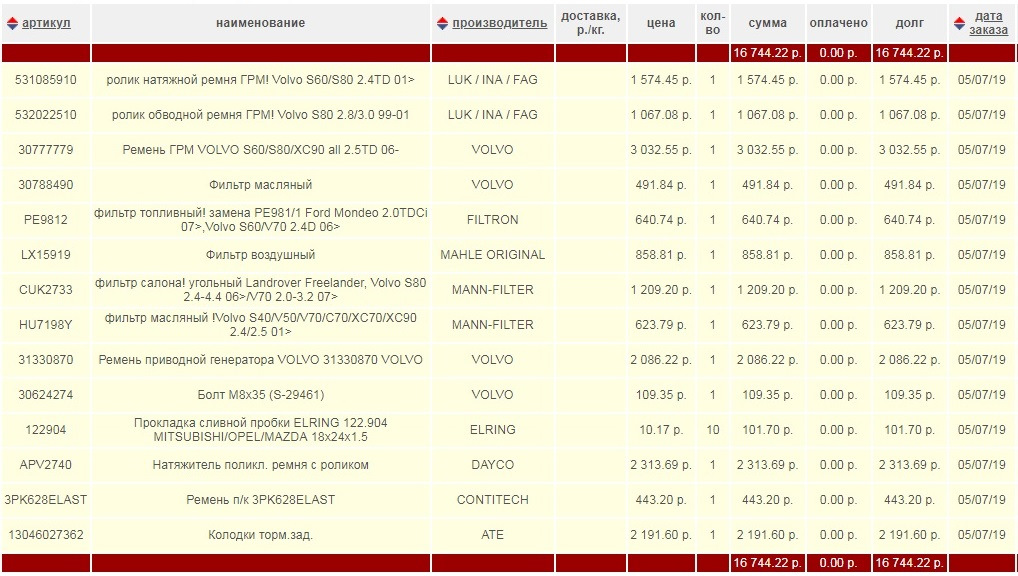Click name 'Ремень п/к 3PK628ELAST'
Viewport: 1018px width, 576px height.
coord(260,501)
